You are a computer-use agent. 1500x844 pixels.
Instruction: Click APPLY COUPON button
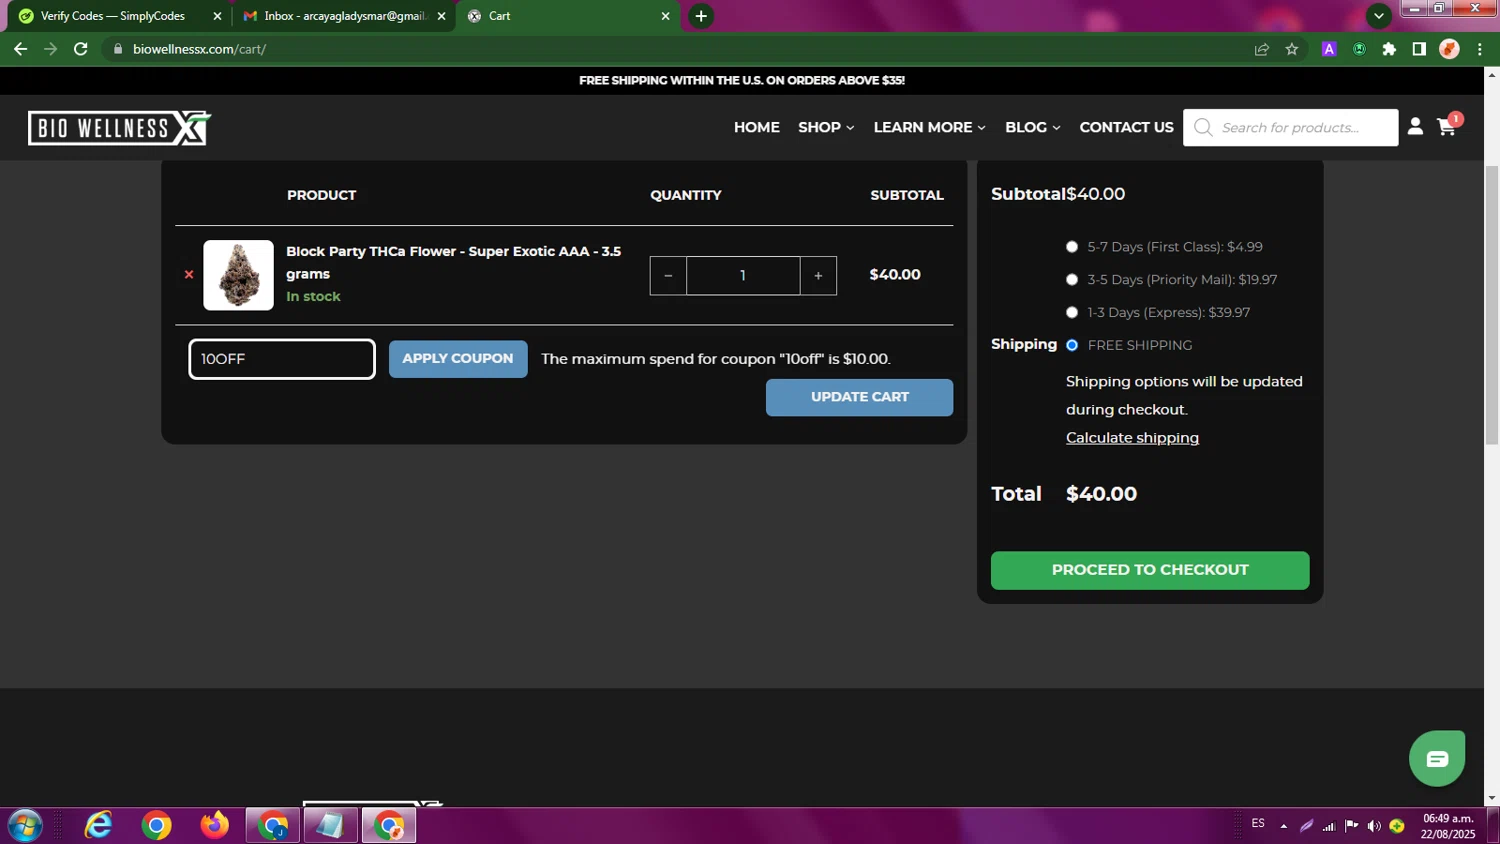tap(458, 359)
